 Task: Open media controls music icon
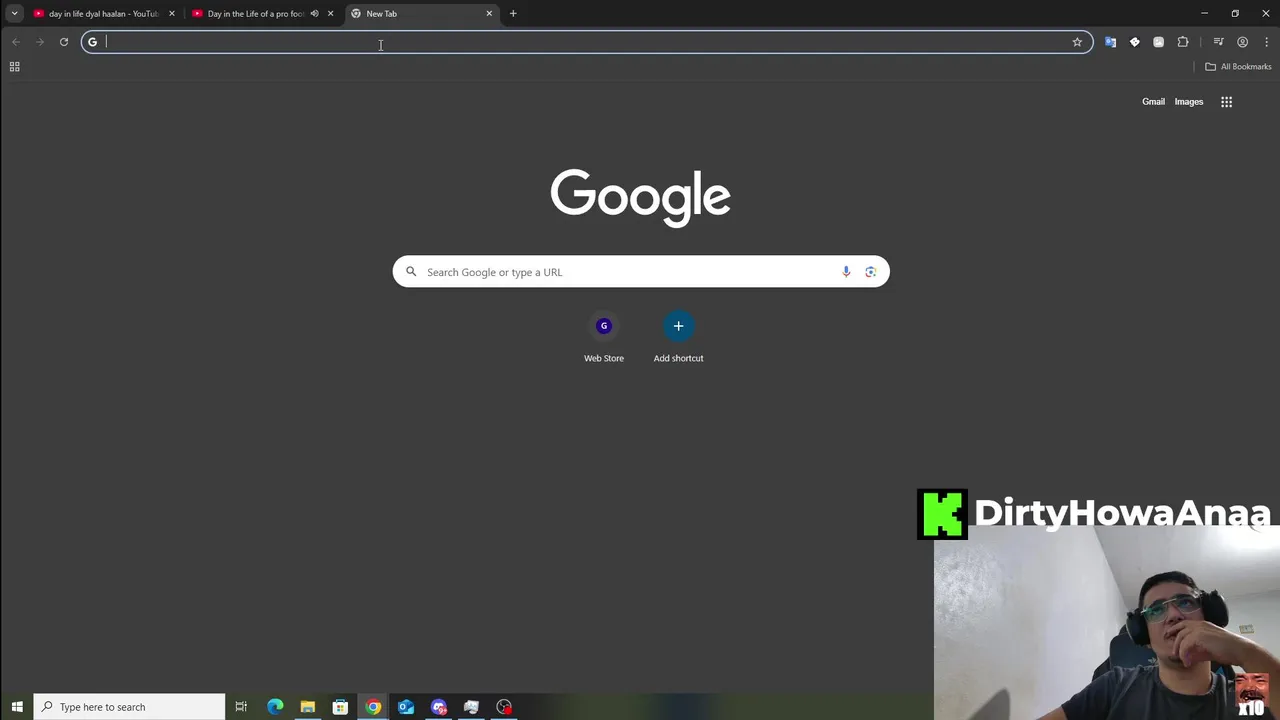pos(1218,42)
